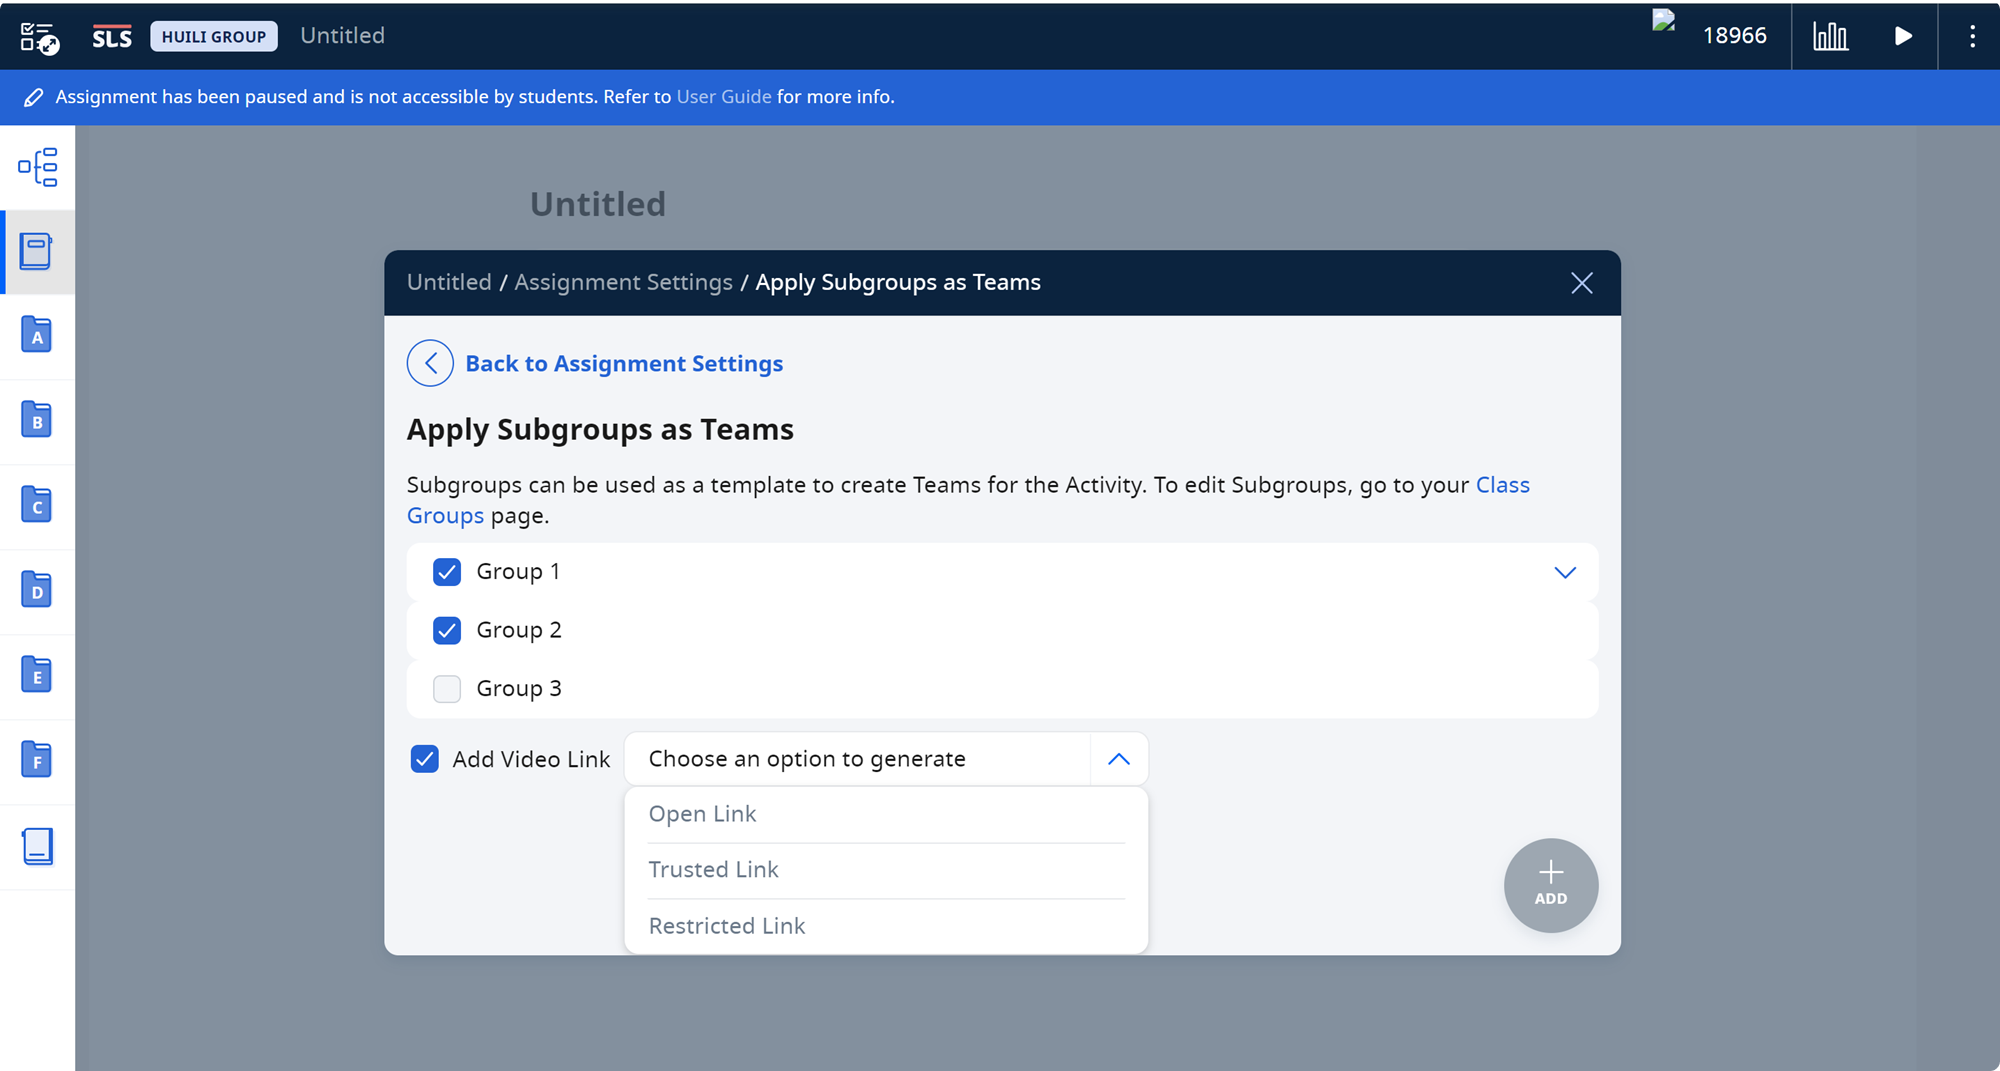Screen dimensions: 2000x1071
Task: Check the Group 3 checkbox
Action: coord(447,689)
